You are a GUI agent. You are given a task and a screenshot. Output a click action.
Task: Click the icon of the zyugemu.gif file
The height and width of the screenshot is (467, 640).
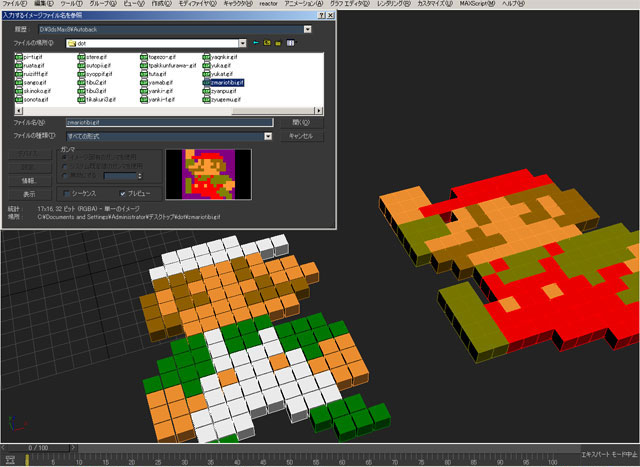[x=206, y=100]
